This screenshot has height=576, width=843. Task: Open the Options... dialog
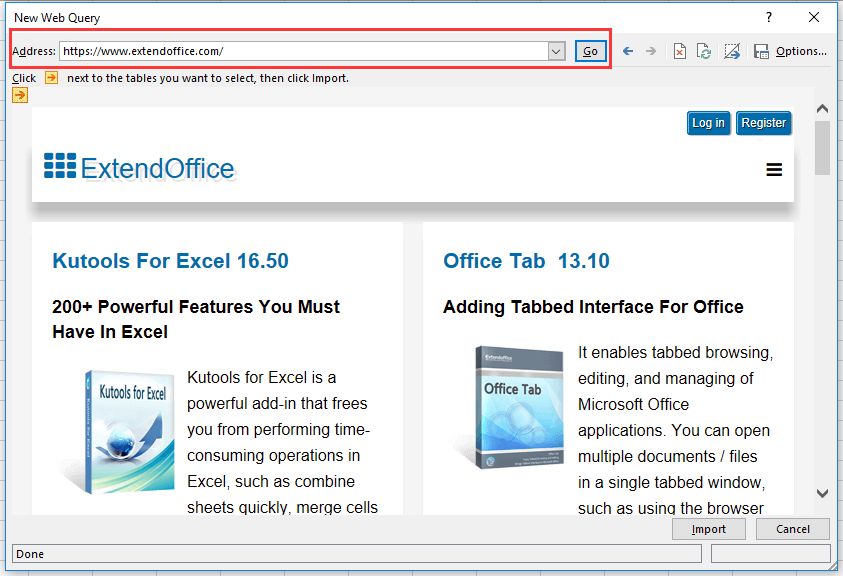coord(801,51)
